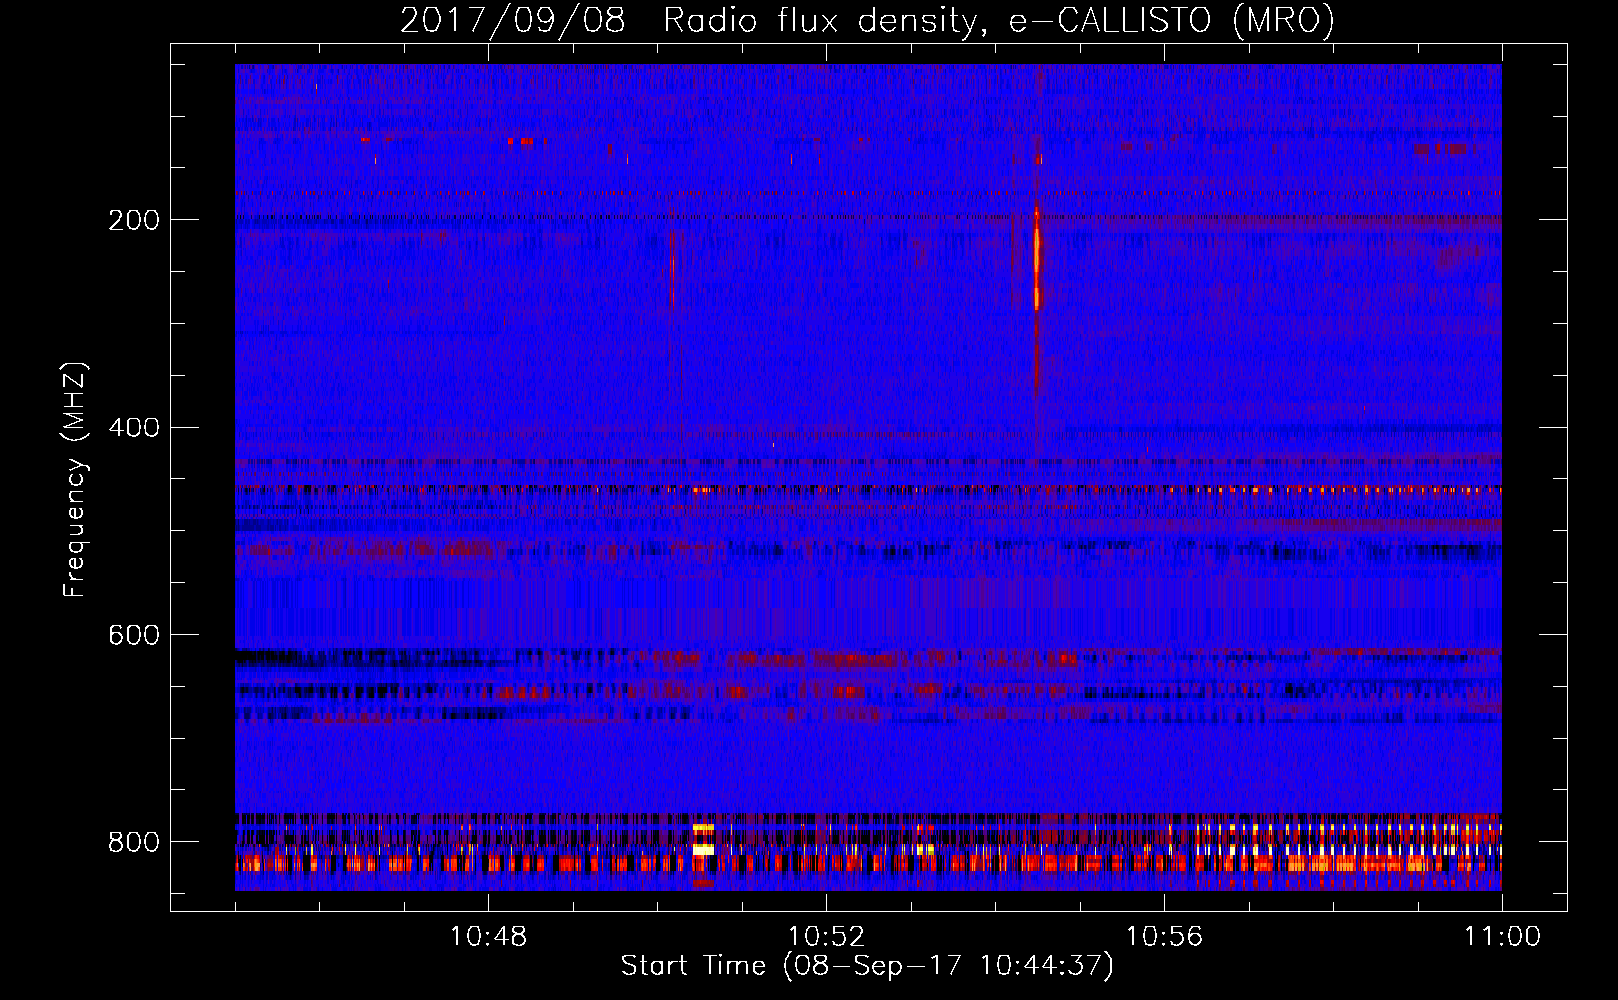Viewport: 1618px width, 1000px height.
Task: Click the 'Frequency (MHZ)' axis label
Action: 75,479
